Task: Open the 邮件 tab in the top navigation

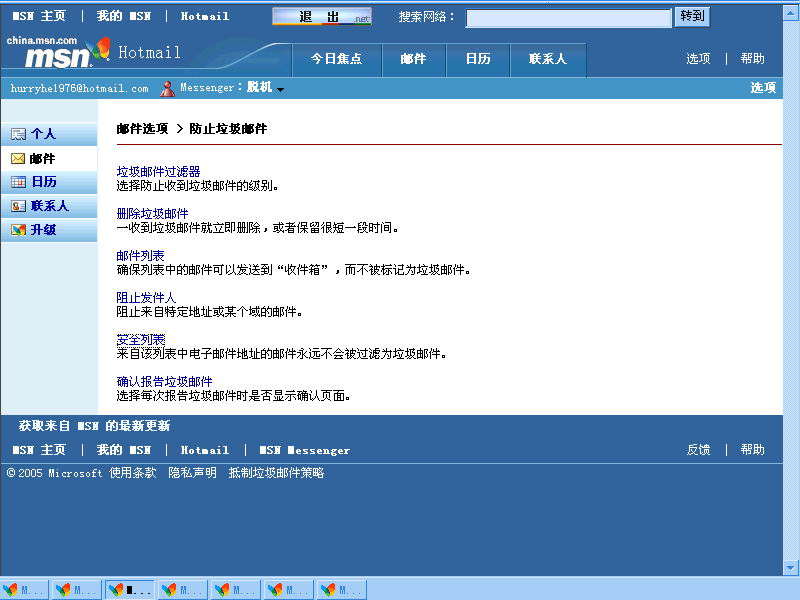Action: [x=414, y=59]
